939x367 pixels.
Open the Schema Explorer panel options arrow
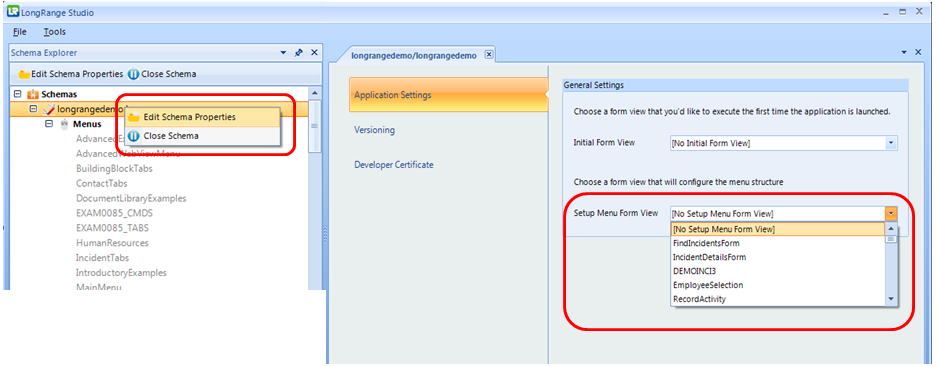[284, 53]
